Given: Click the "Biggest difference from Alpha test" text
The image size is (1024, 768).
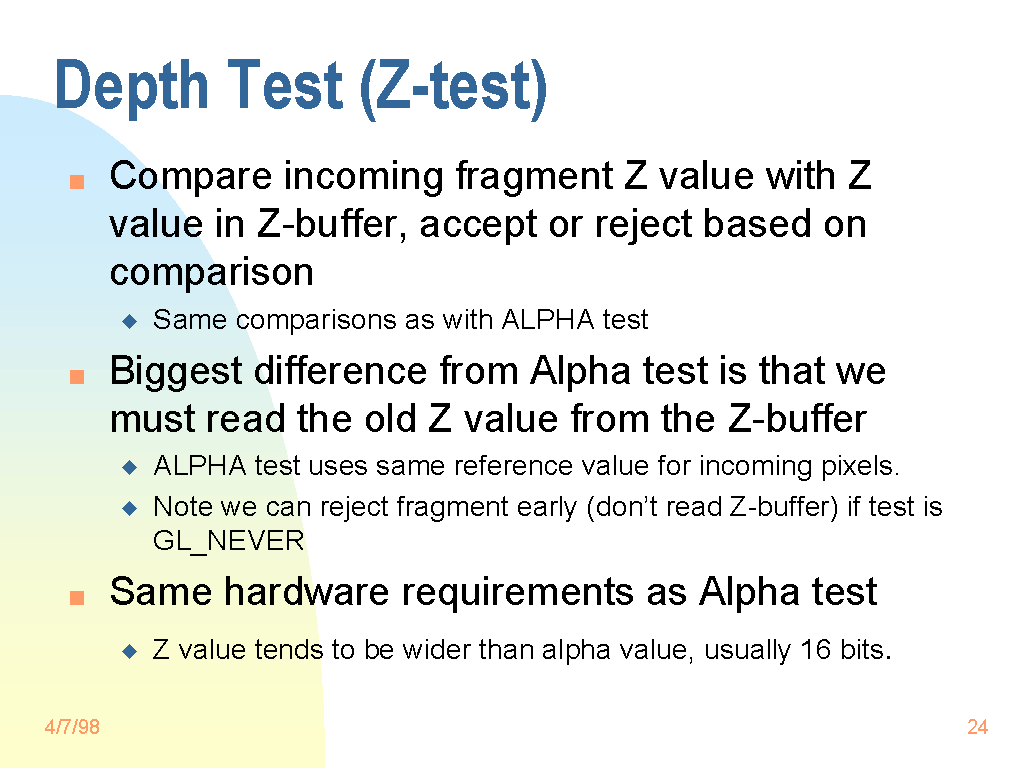Looking at the screenshot, I should (497, 371).
